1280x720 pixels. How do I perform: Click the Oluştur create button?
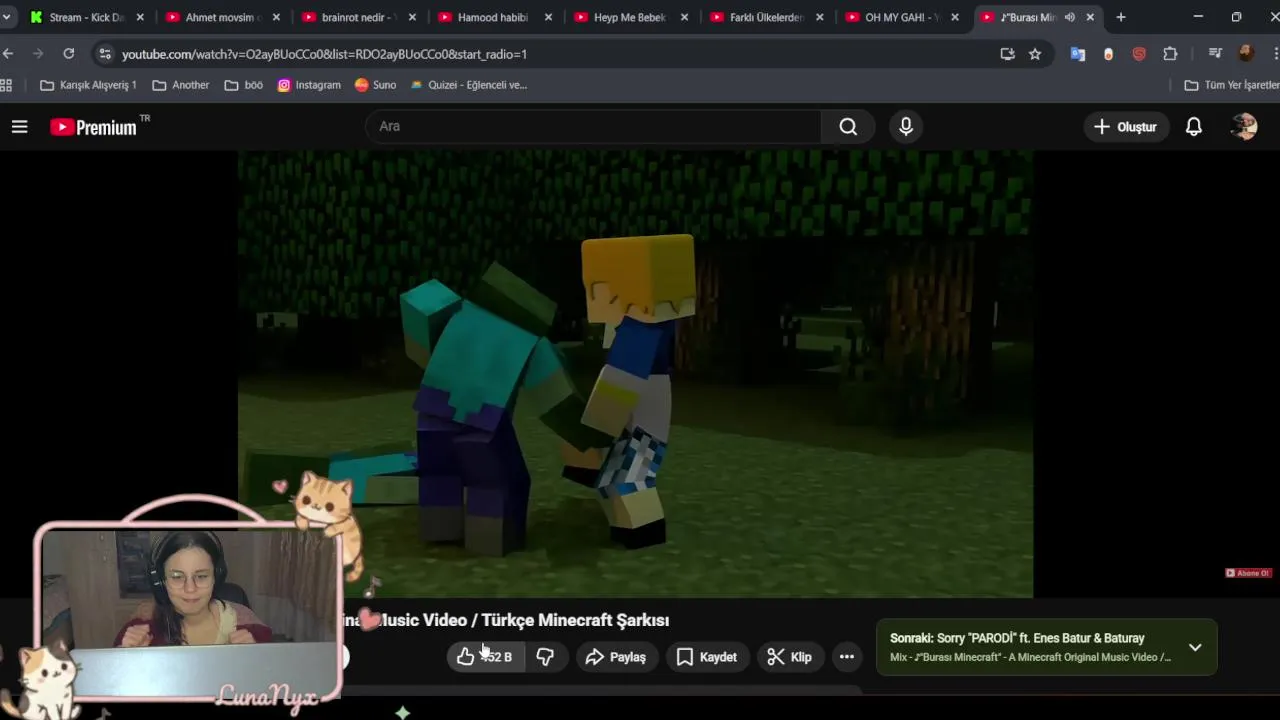[1125, 127]
